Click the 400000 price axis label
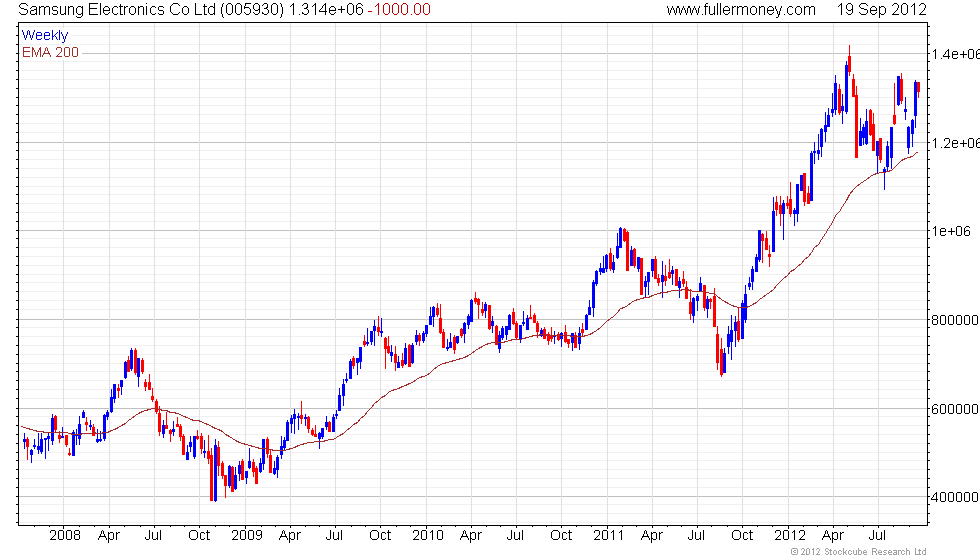 tap(954, 498)
